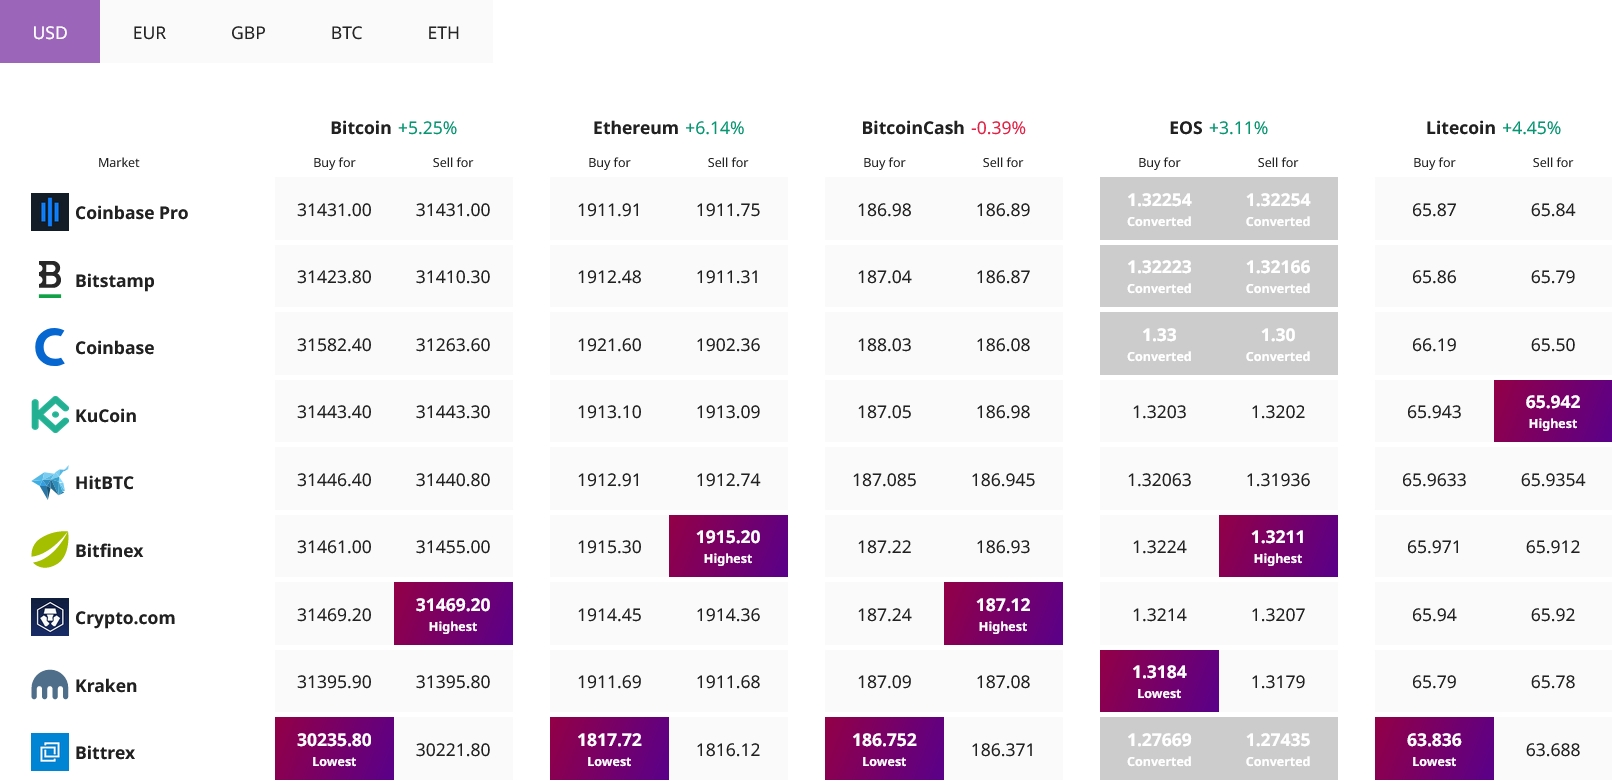Viewport: 1612px width, 781px height.
Task: Click the Bitfinex leaf logo icon
Action: [x=50, y=549]
